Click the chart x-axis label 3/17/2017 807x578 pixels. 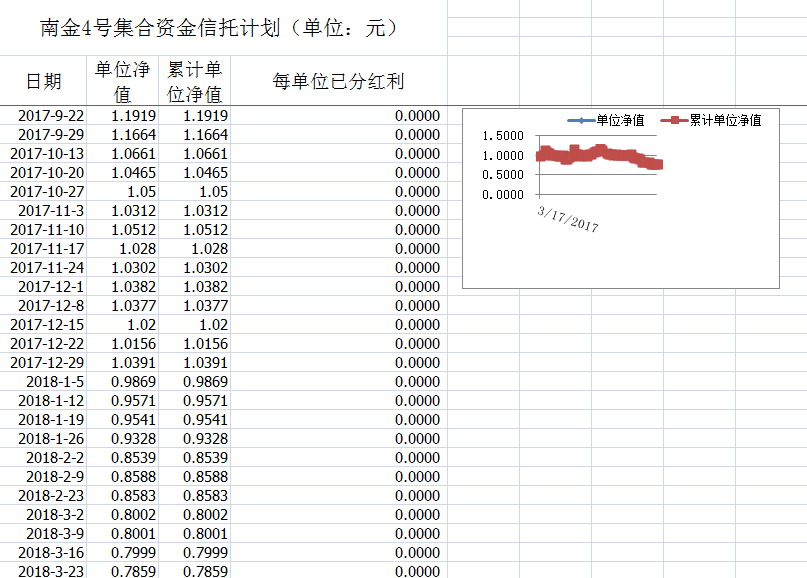pyautogui.click(x=568, y=218)
